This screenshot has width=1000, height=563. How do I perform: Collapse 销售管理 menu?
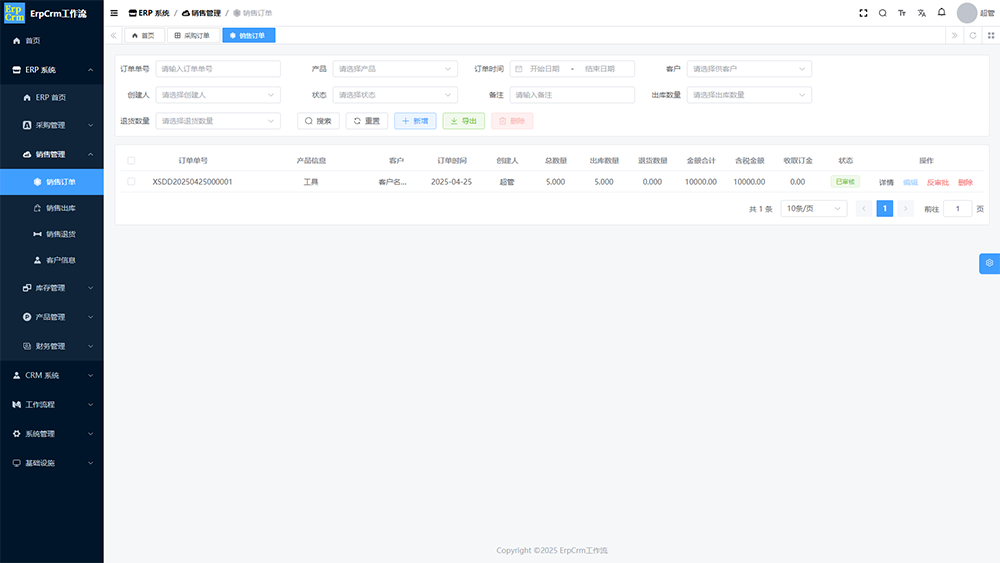52,154
